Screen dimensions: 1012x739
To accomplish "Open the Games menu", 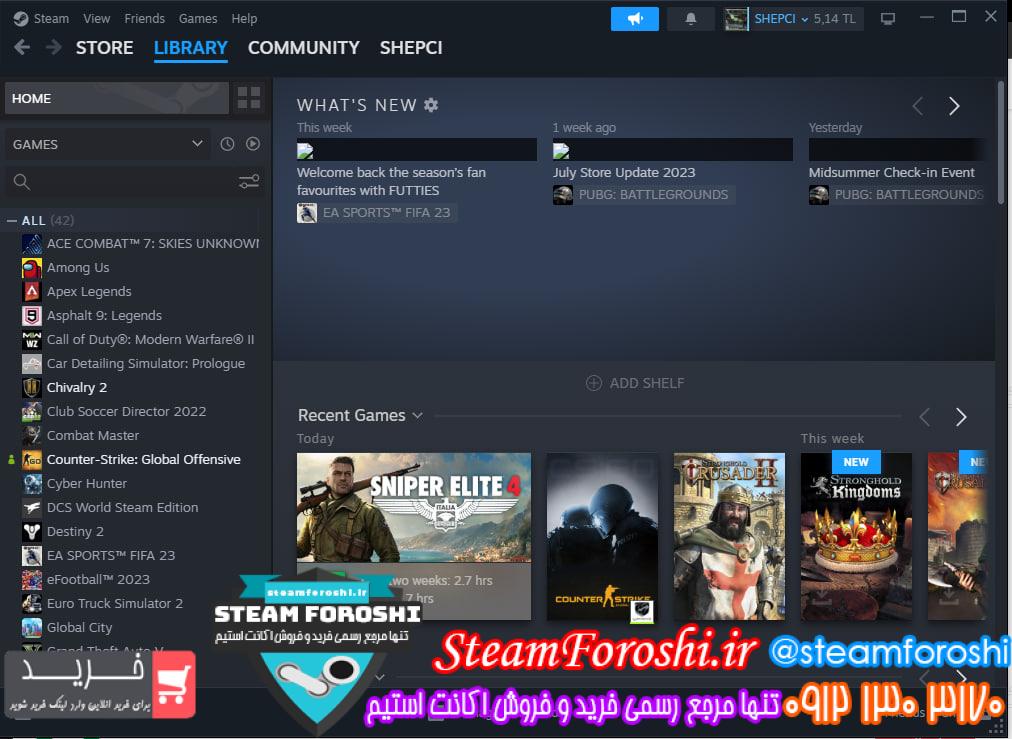I will coord(197,19).
